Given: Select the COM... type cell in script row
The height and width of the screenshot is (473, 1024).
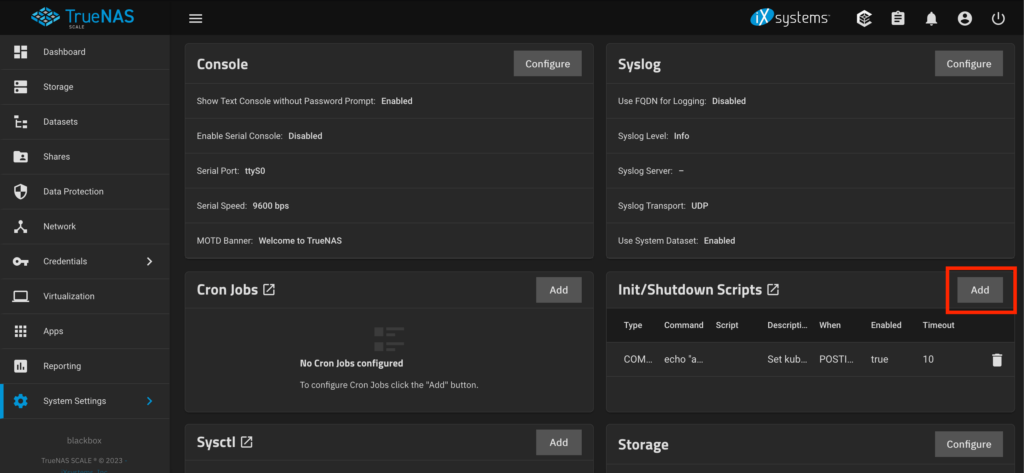Looking at the screenshot, I should (x=637, y=359).
